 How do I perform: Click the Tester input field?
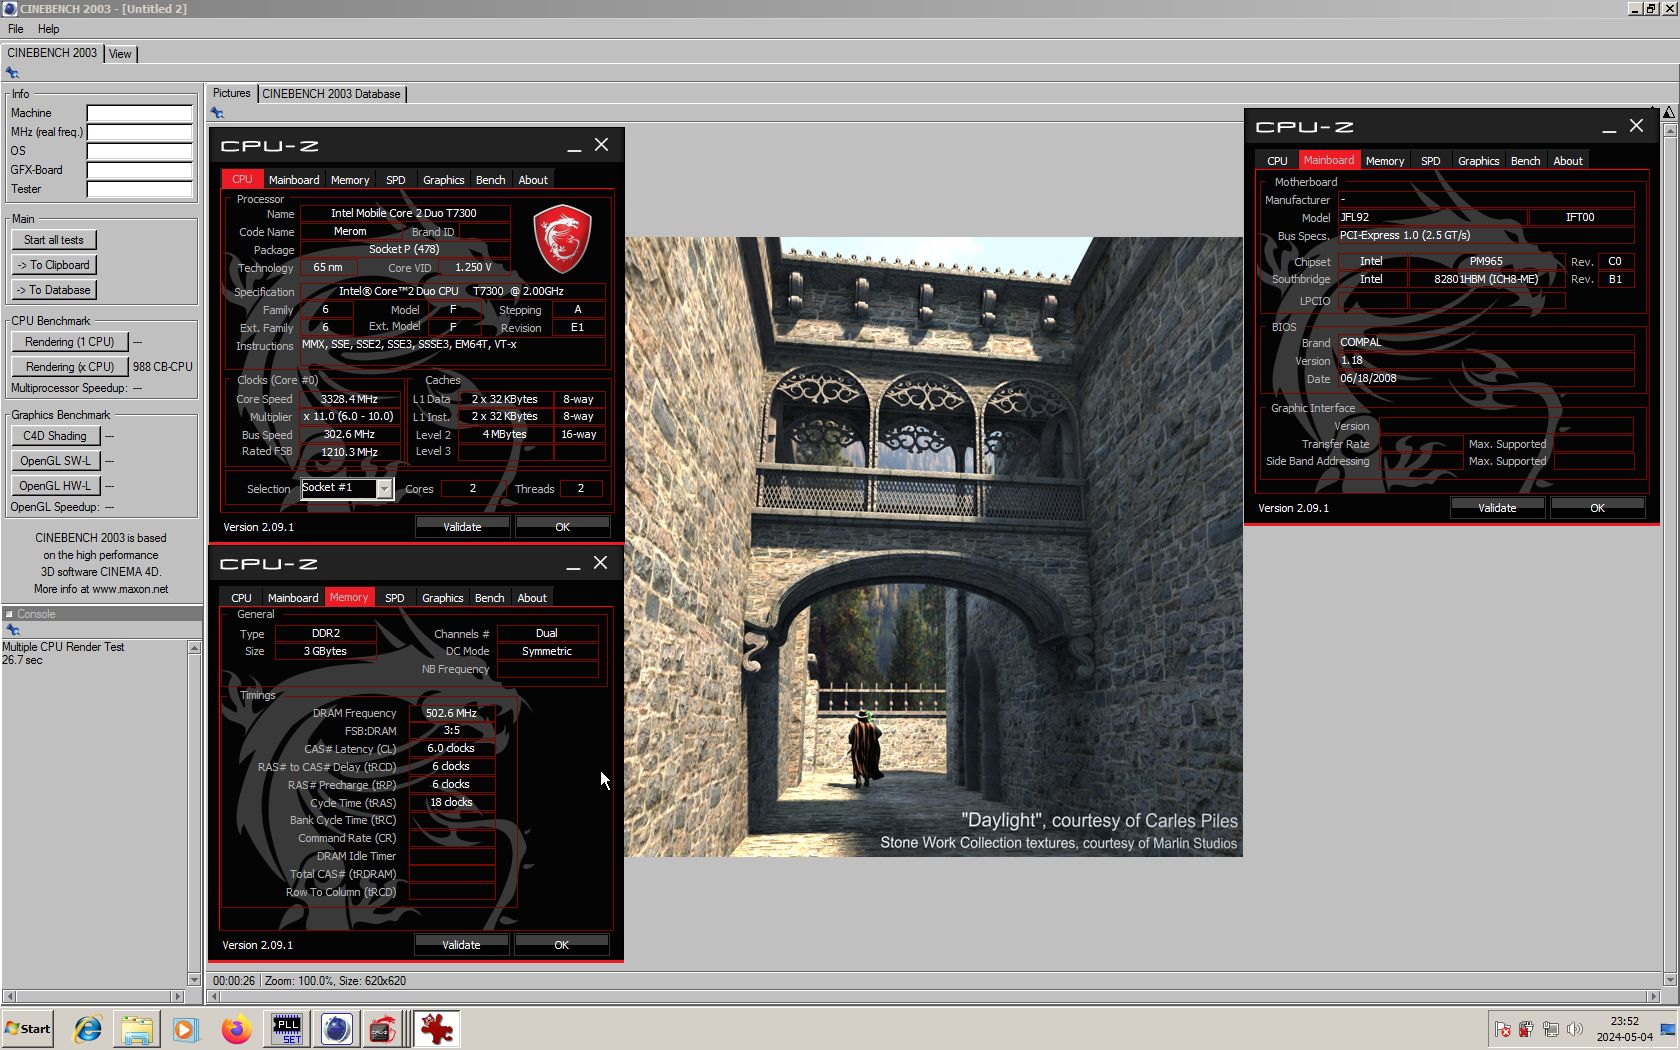(139, 189)
